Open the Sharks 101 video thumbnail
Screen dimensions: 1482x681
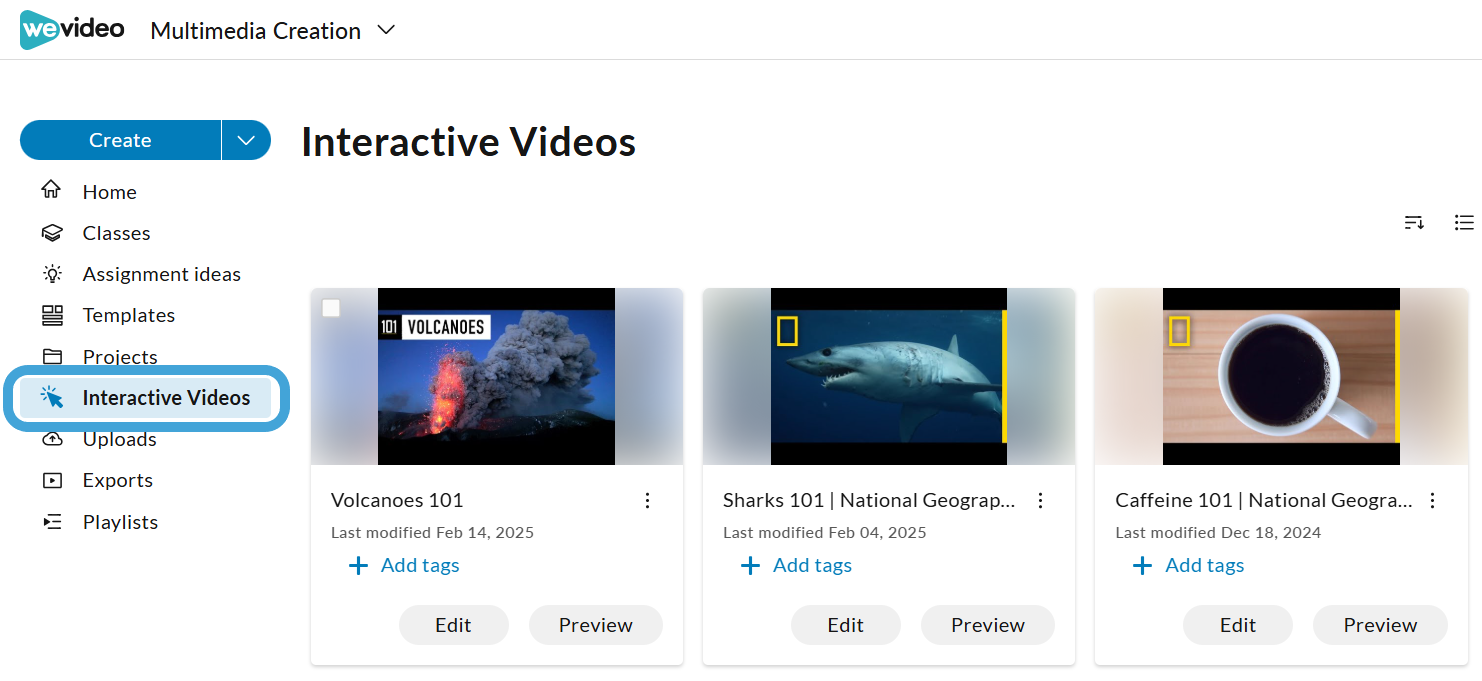[x=889, y=376]
